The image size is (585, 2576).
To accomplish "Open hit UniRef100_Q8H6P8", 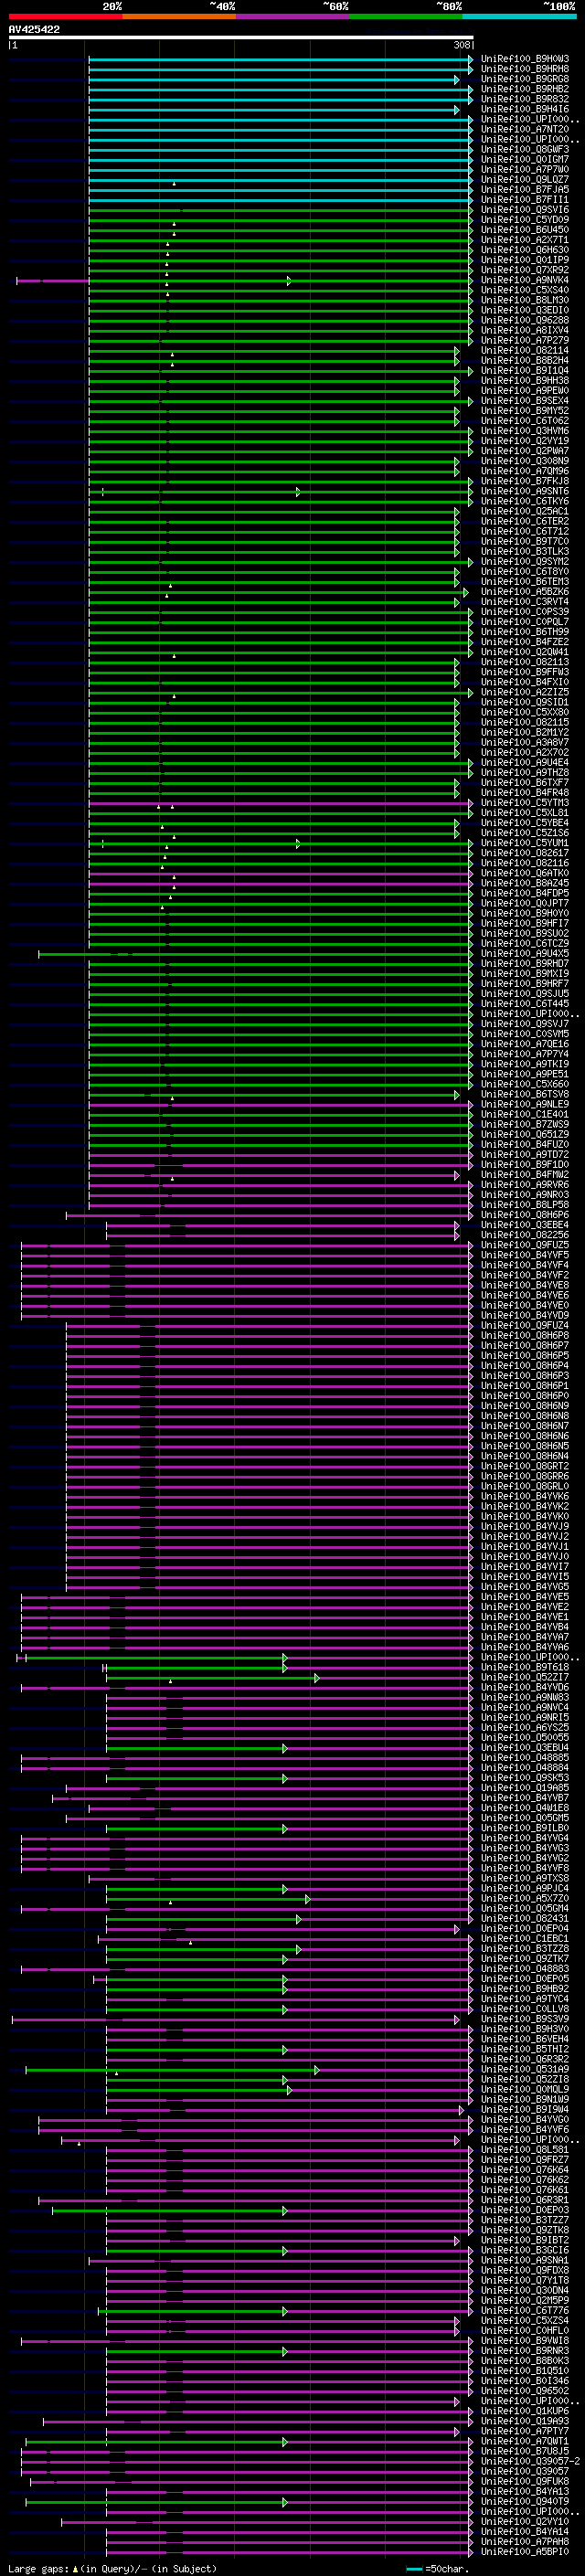I will click(524, 1335).
